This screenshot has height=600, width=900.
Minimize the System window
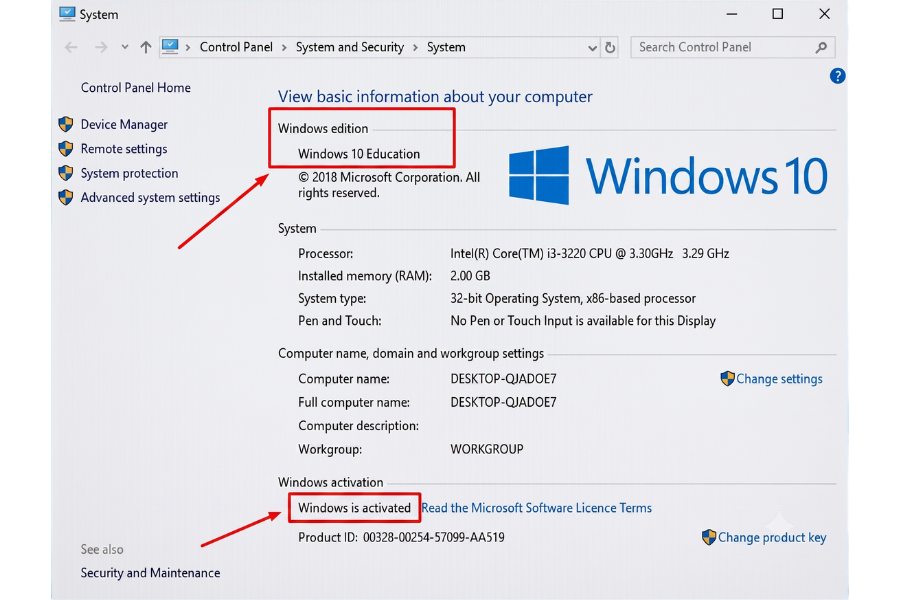pyautogui.click(x=731, y=14)
